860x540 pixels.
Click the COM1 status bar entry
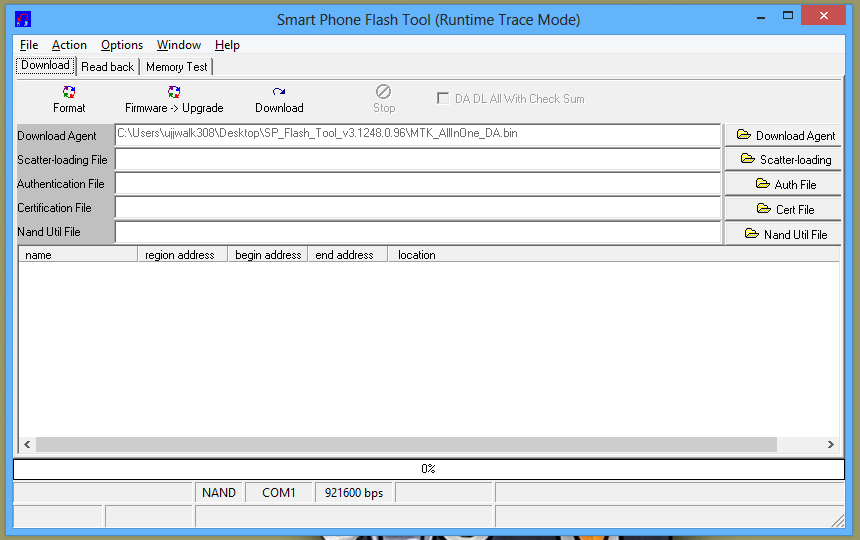point(279,493)
